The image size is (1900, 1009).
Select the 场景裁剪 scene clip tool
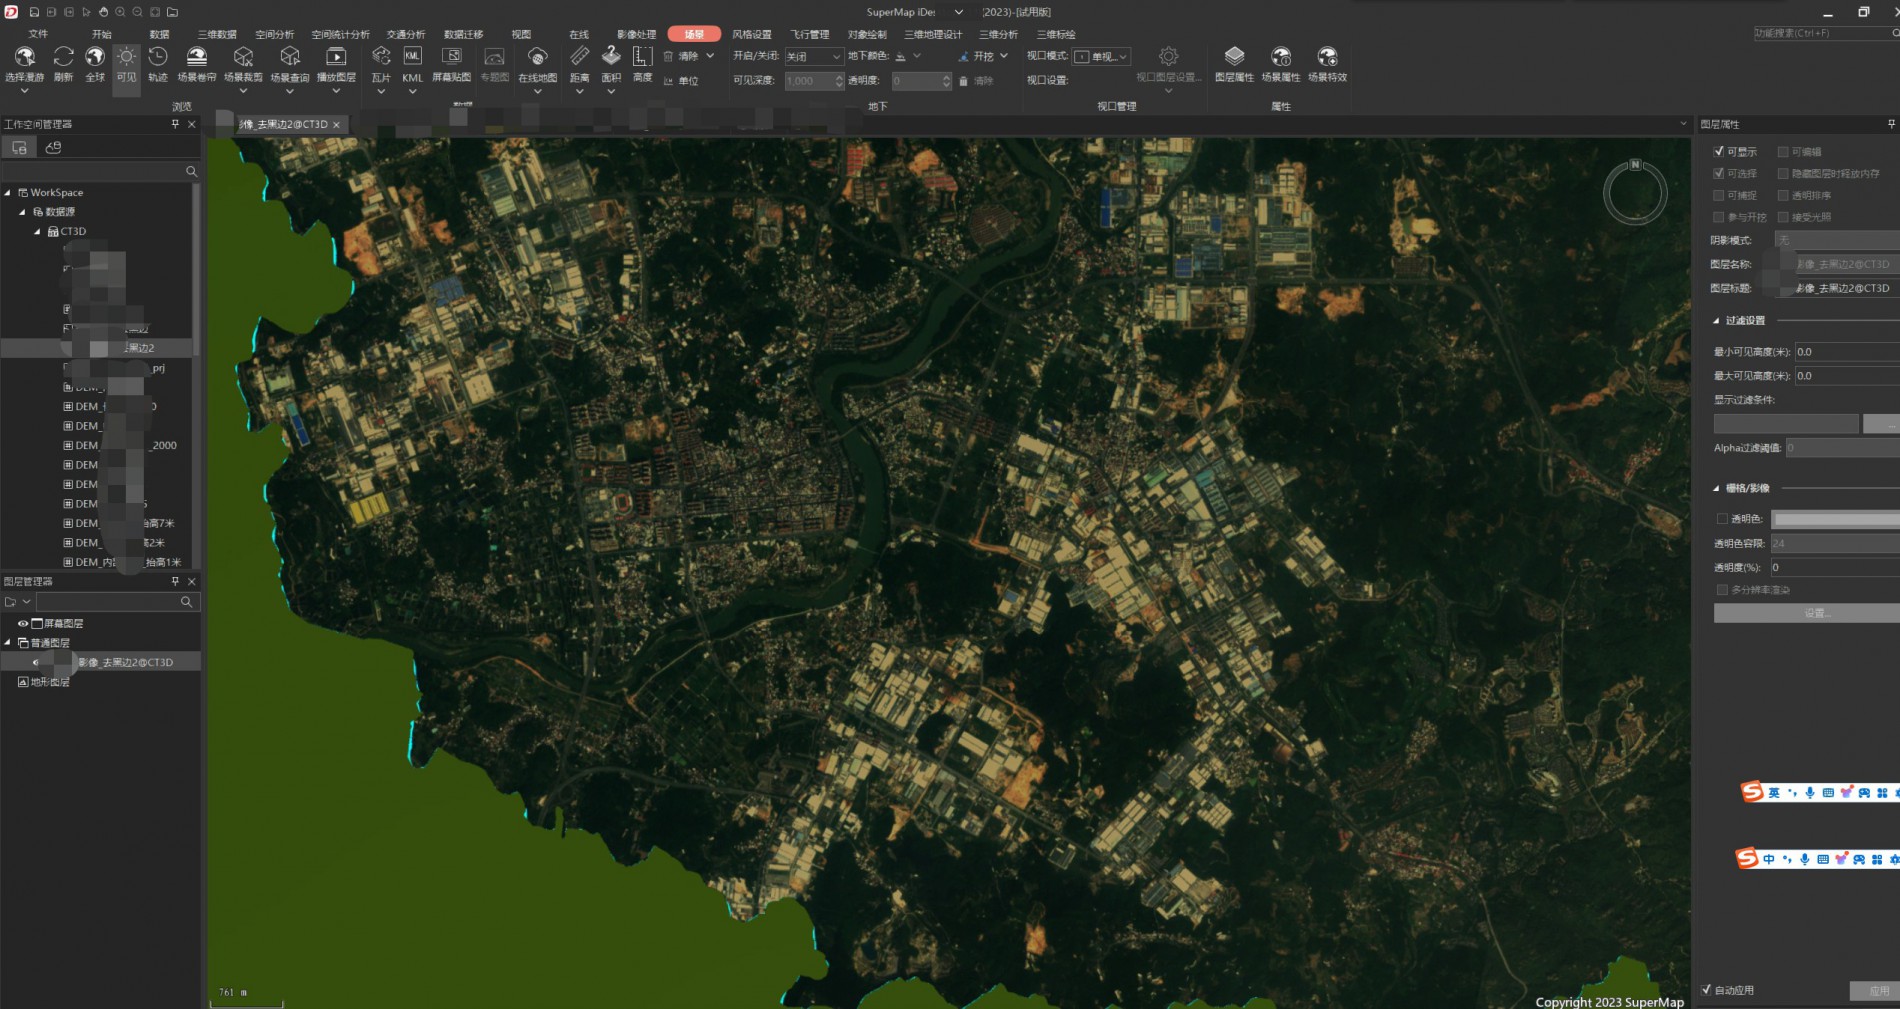(x=243, y=65)
